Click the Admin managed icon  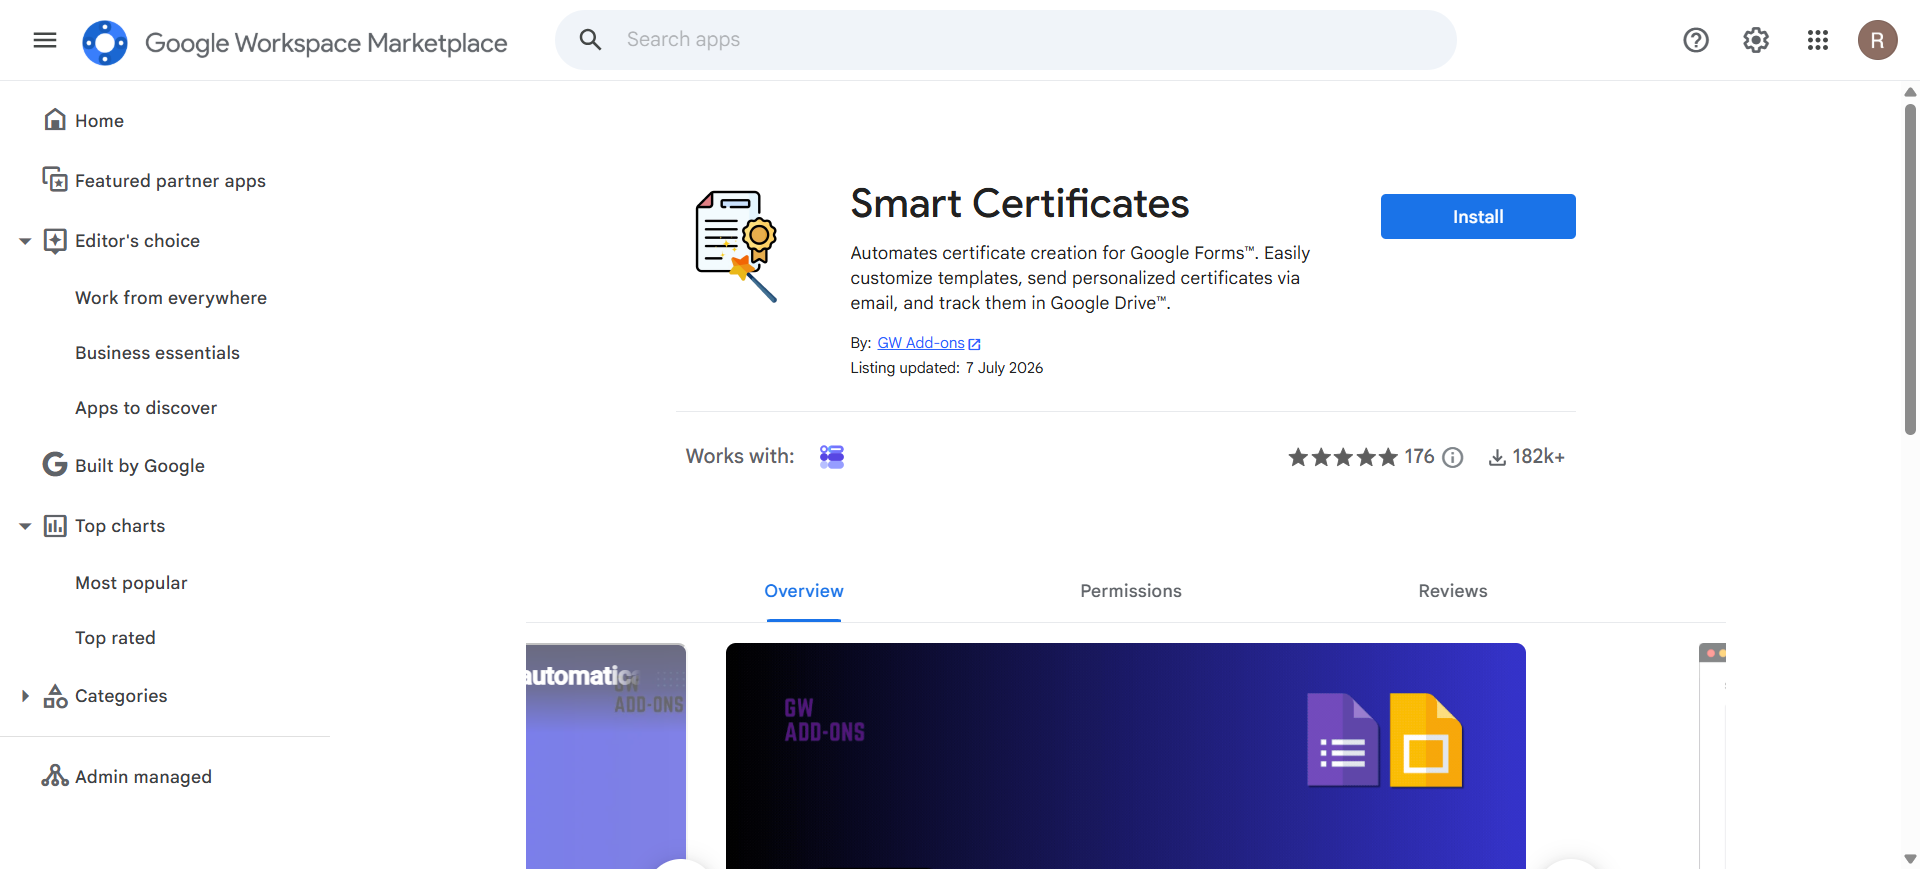pos(55,776)
